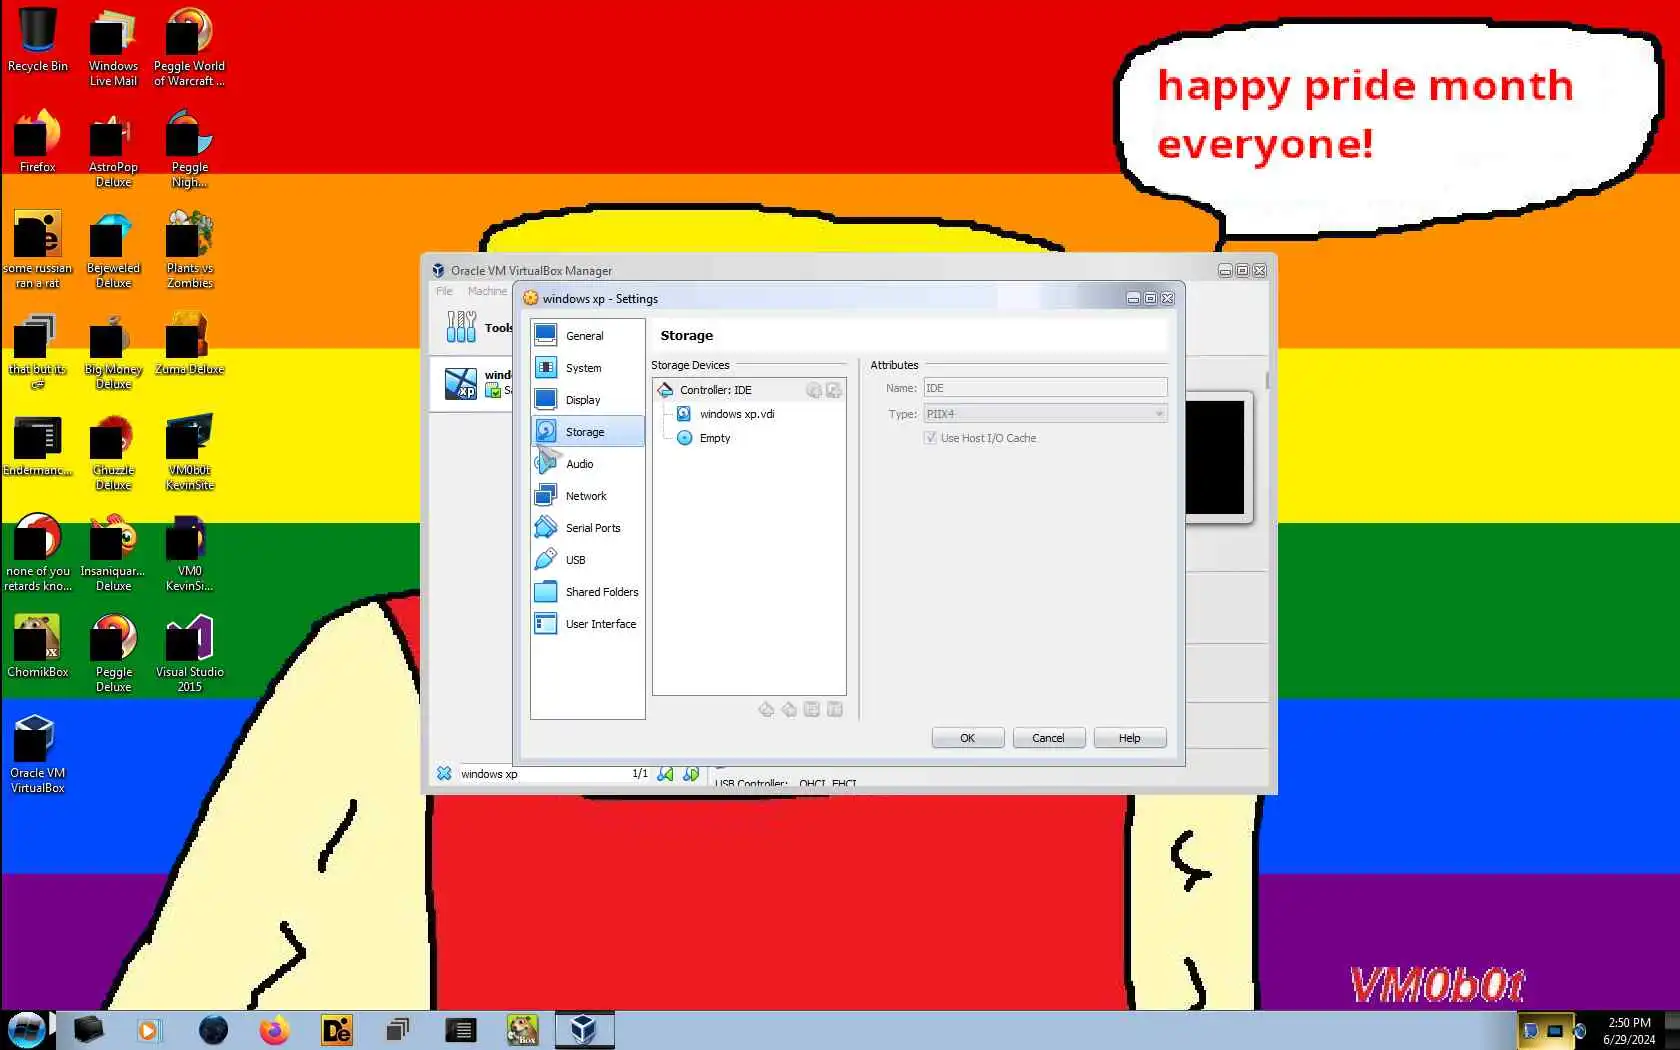The image size is (1680, 1050).
Task: Remove storage attachment below device list
Action: (x=835, y=709)
